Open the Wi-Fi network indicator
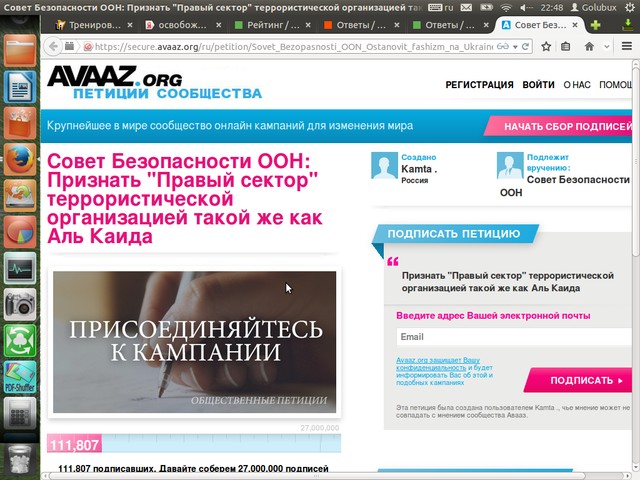The height and width of the screenshot is (480, 640). [x=506, y=7]
